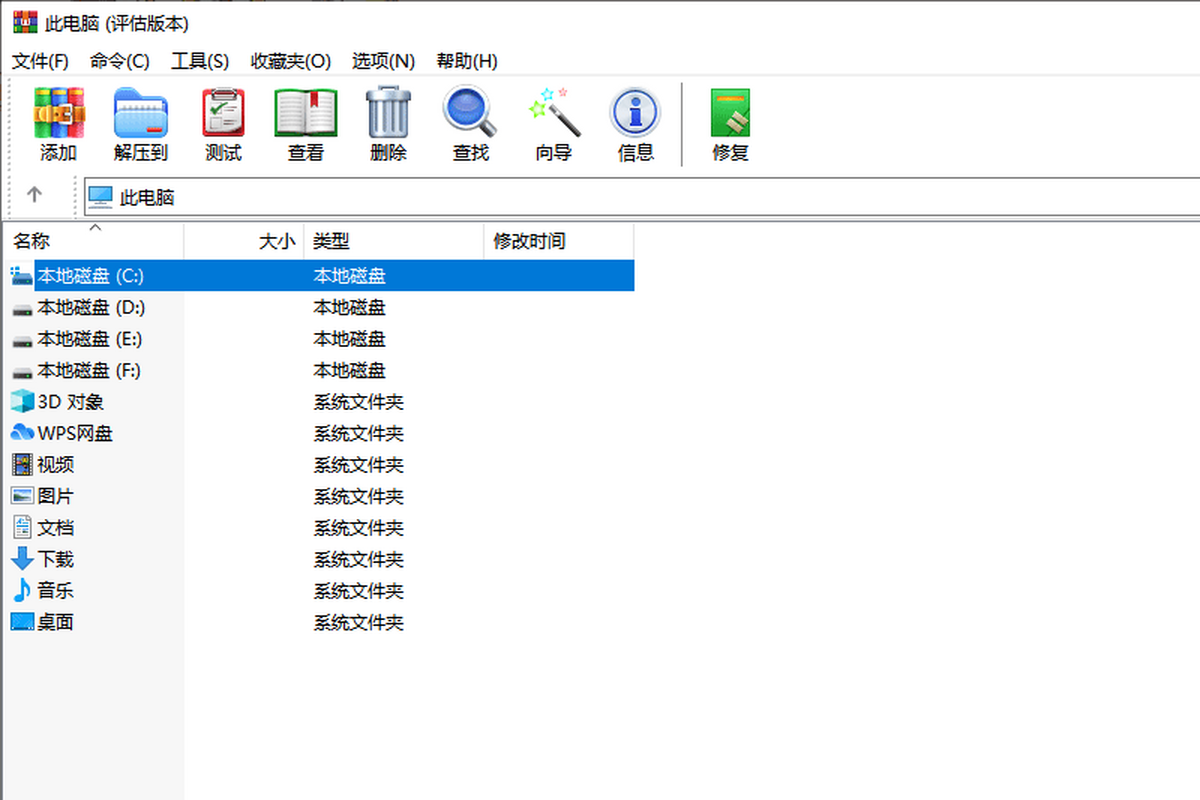
Task: Click the 文档 document icon
Action: [22, 528]
